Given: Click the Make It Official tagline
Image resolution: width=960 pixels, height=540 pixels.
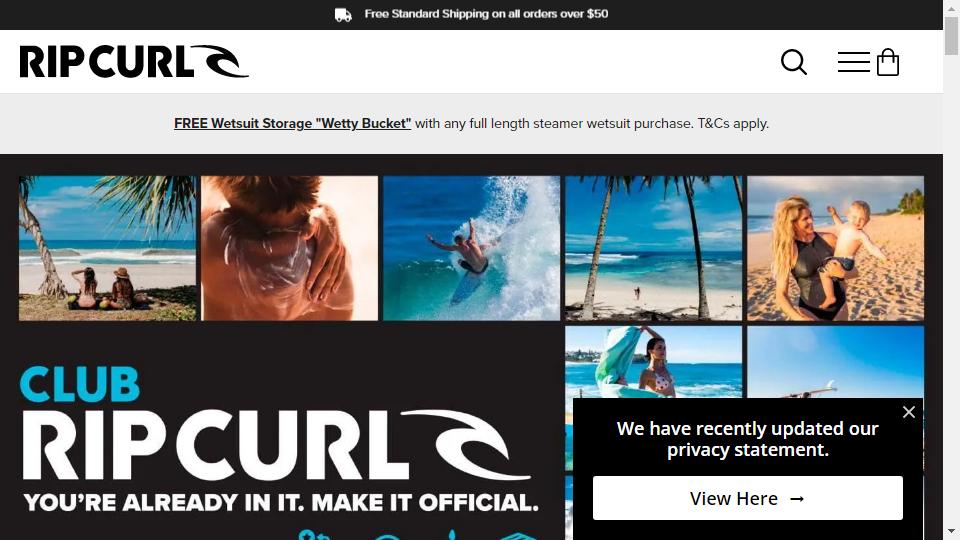Looking at the screenshot, I should [x=280, y=503].
